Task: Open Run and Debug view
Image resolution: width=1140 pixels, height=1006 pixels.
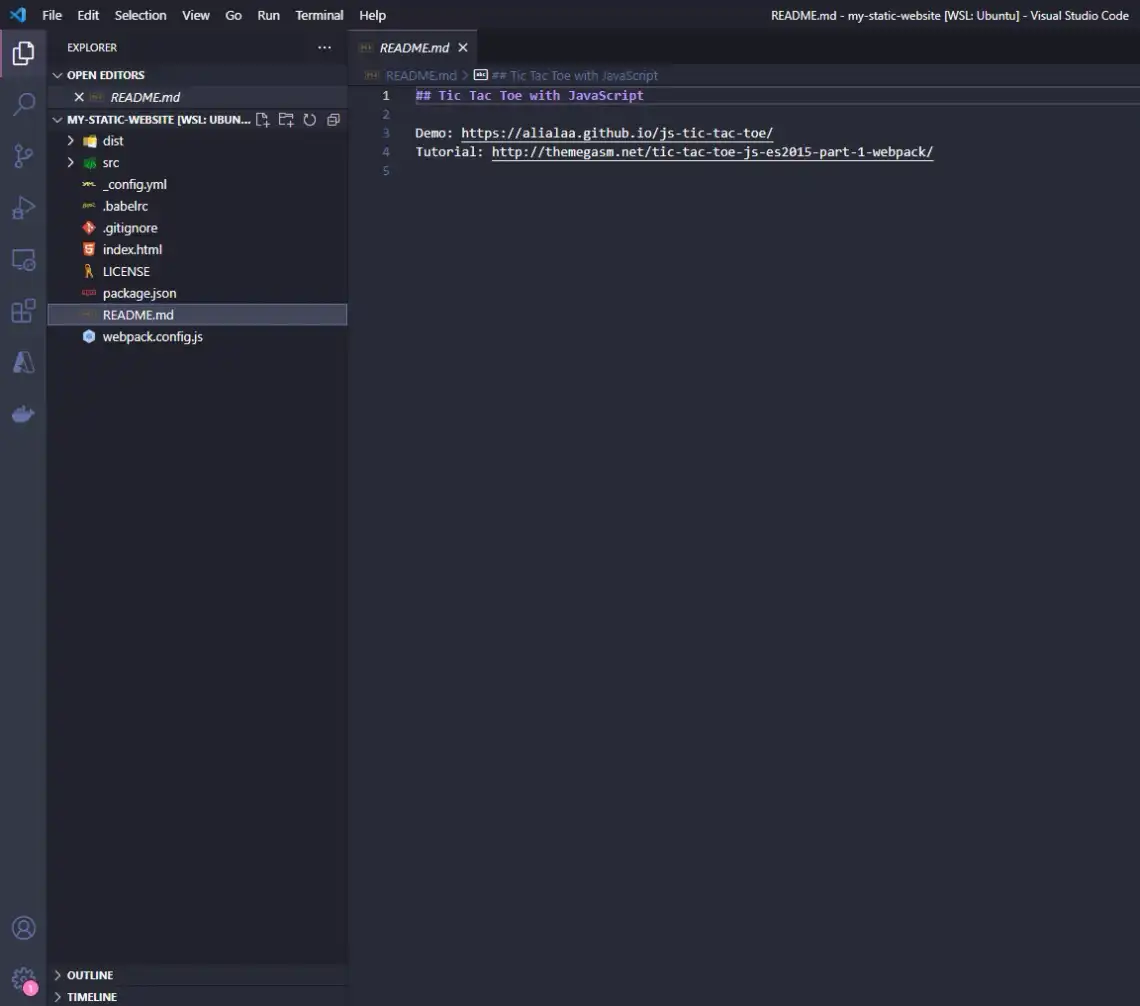Action: pos(23,208)
